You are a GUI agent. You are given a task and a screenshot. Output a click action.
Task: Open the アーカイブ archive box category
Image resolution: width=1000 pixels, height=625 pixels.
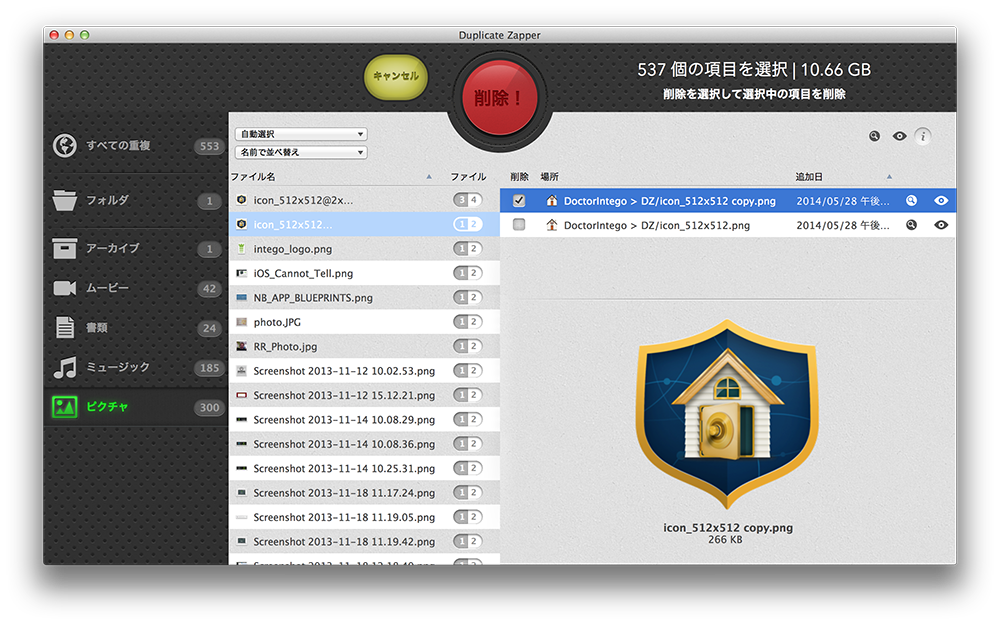(x=65, y=248)
